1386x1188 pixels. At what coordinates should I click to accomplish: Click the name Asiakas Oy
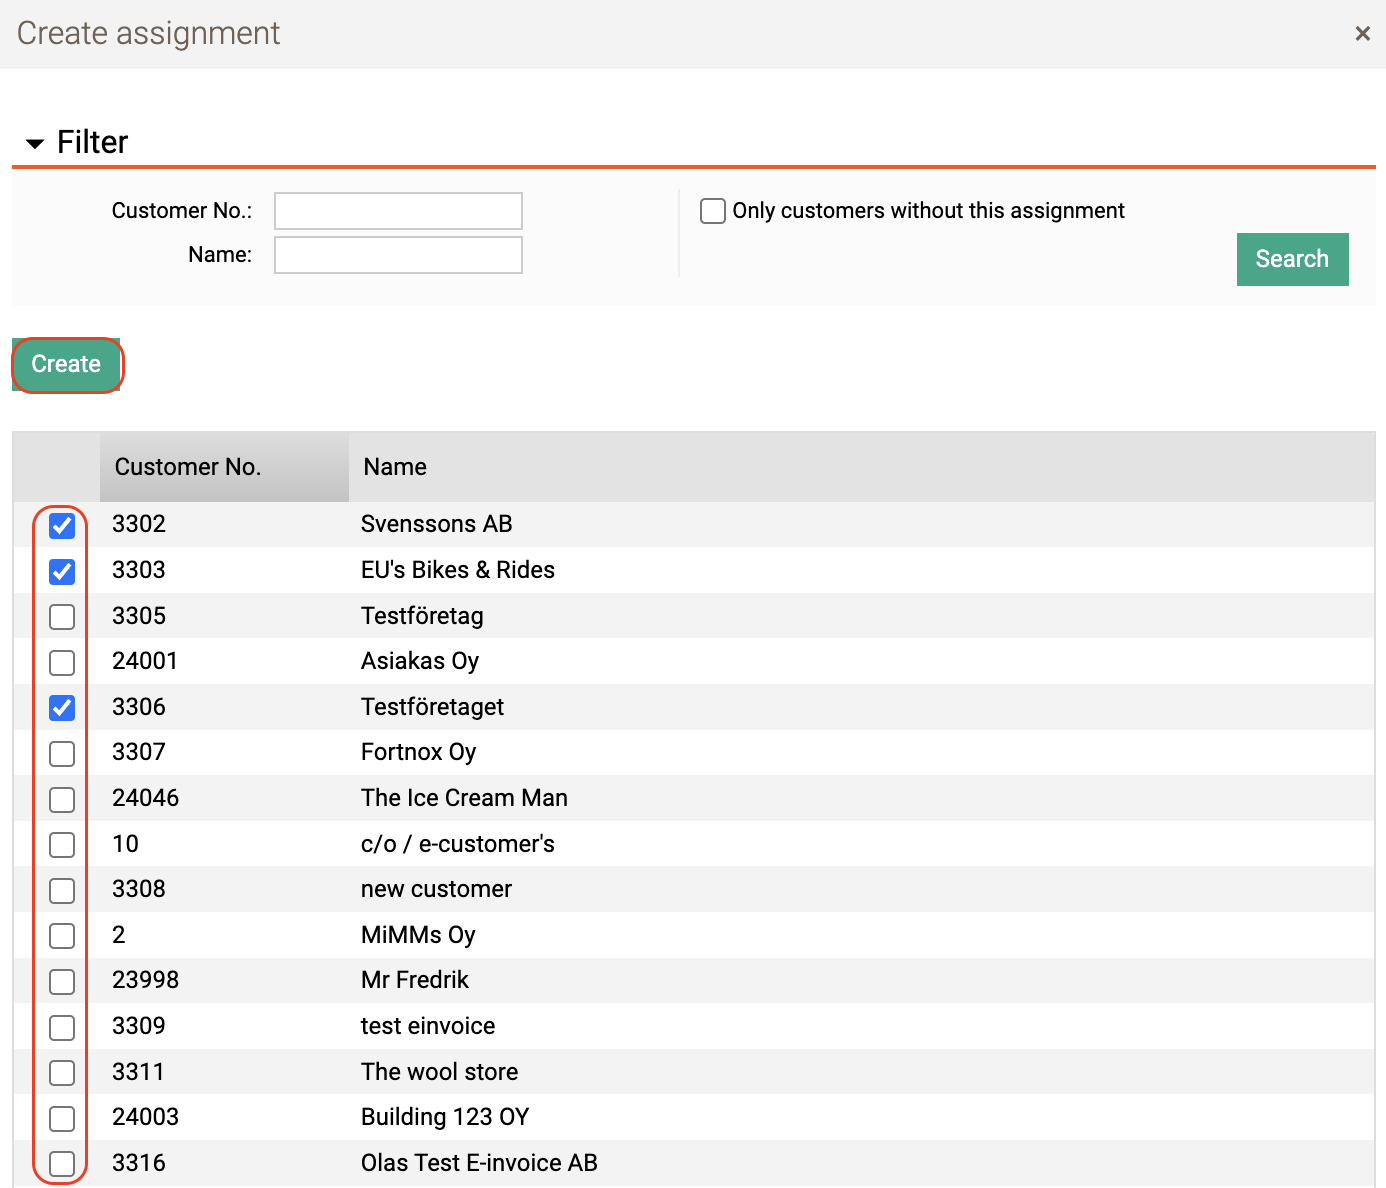420,661
